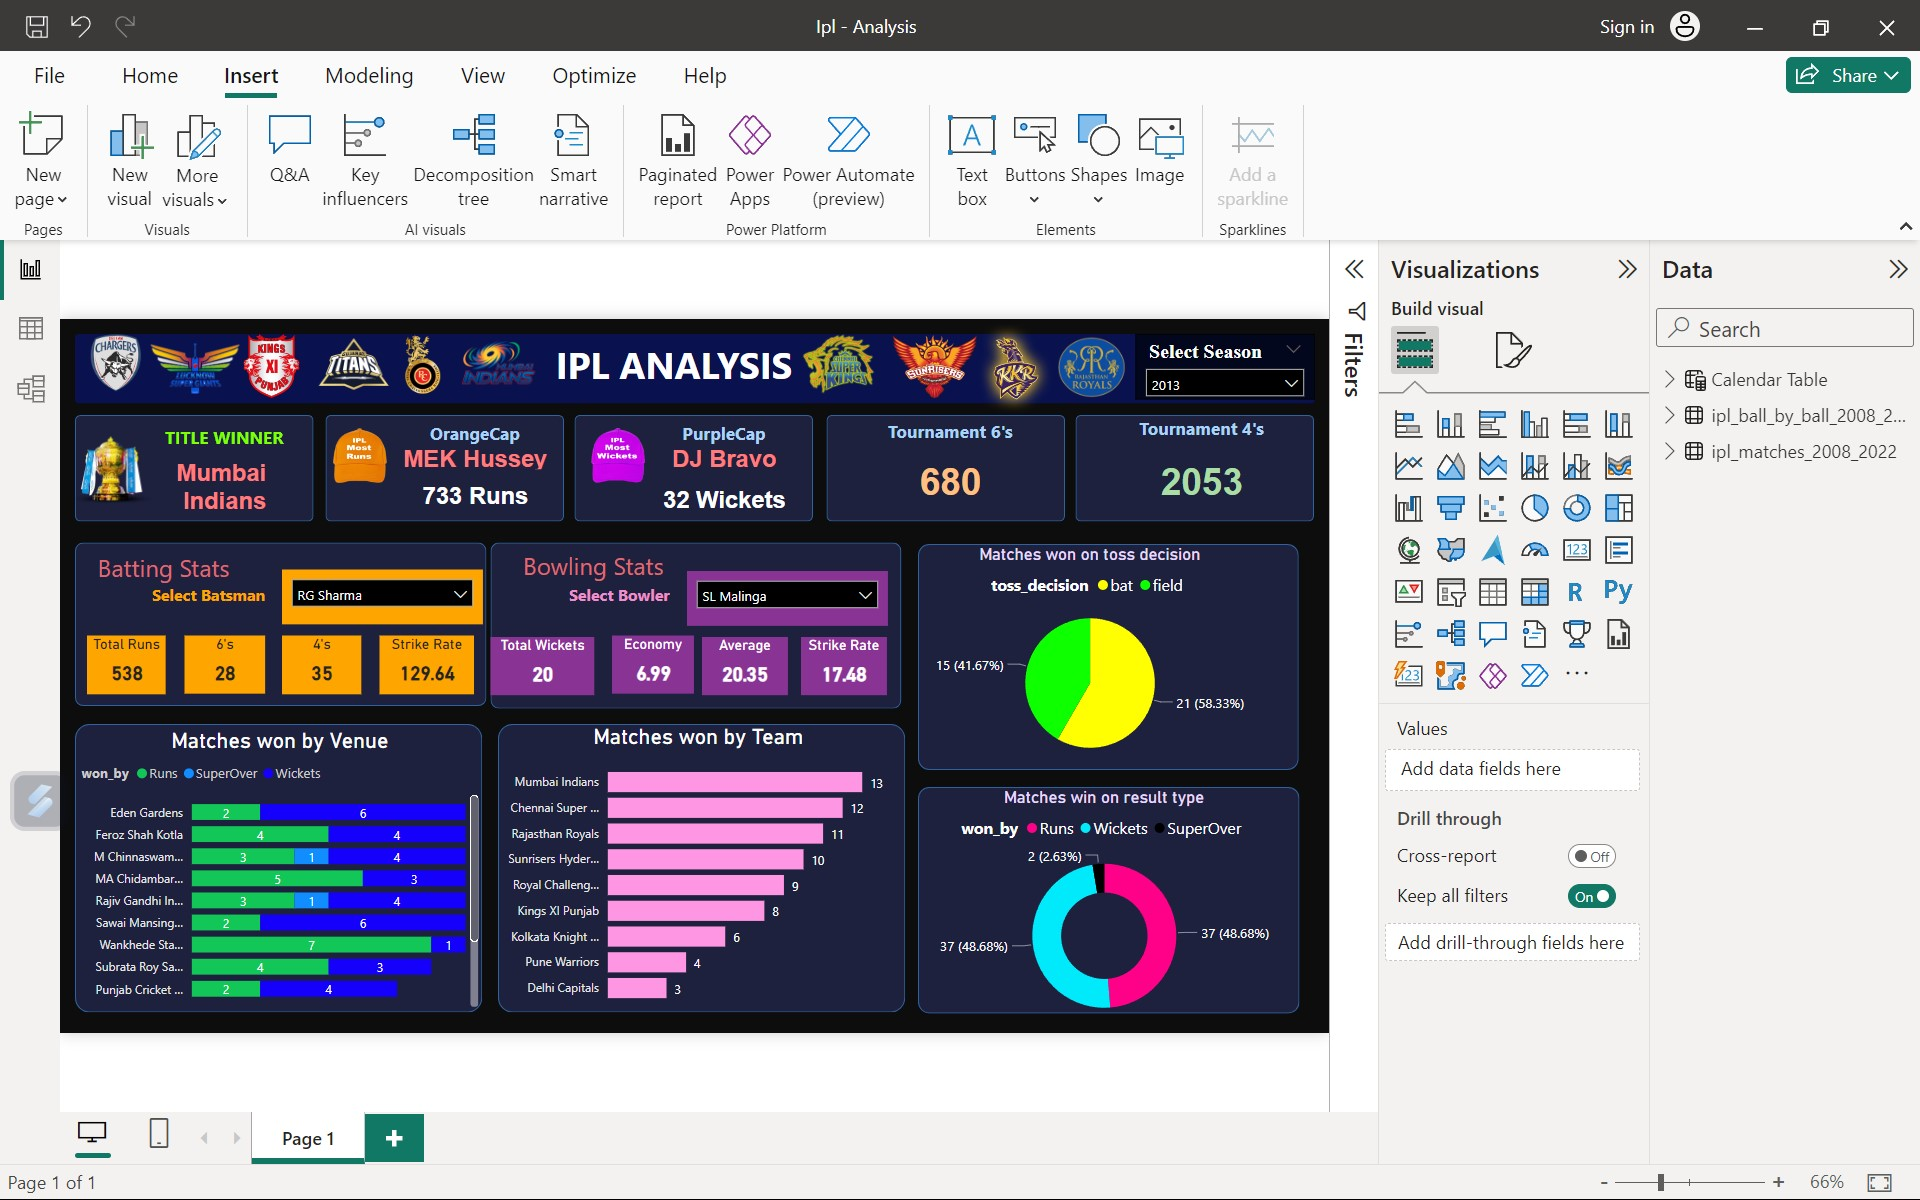Image resolution: width=1920 pixels, height=1200 pixels.
Task: Select the R script visual icon
Action: click(x=1575, y=591)
